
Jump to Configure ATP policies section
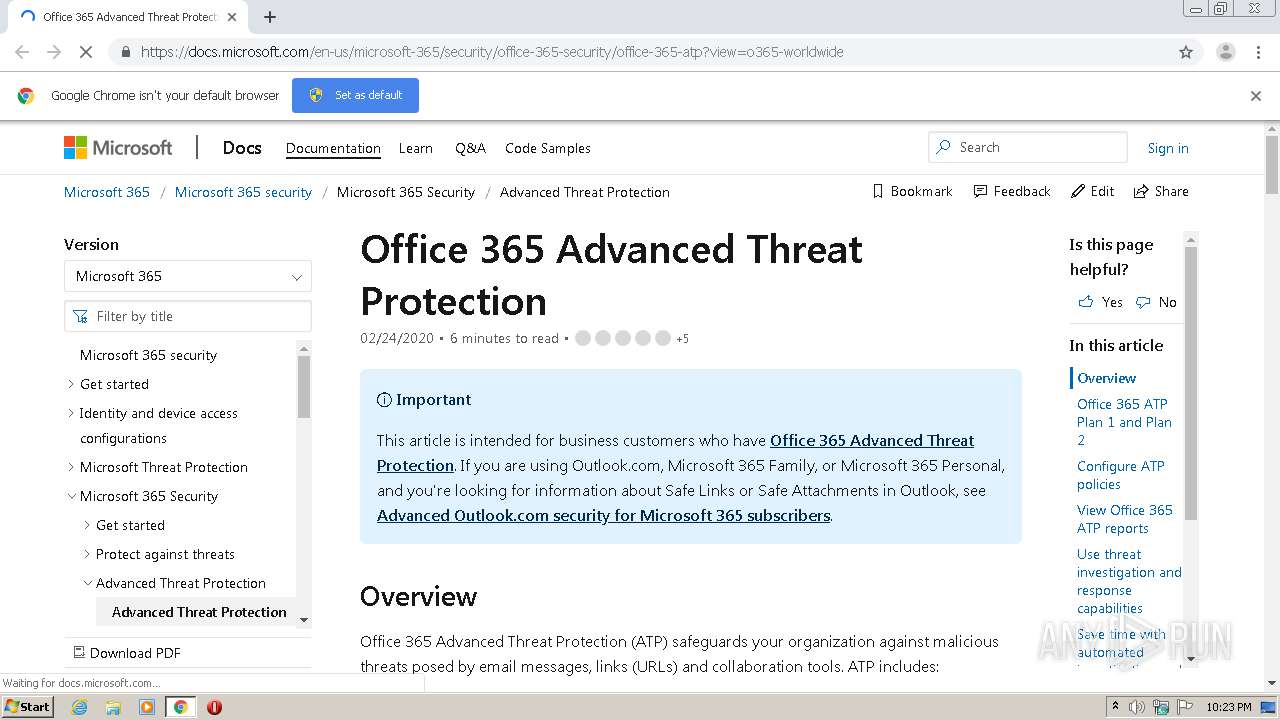[1120, 475]
